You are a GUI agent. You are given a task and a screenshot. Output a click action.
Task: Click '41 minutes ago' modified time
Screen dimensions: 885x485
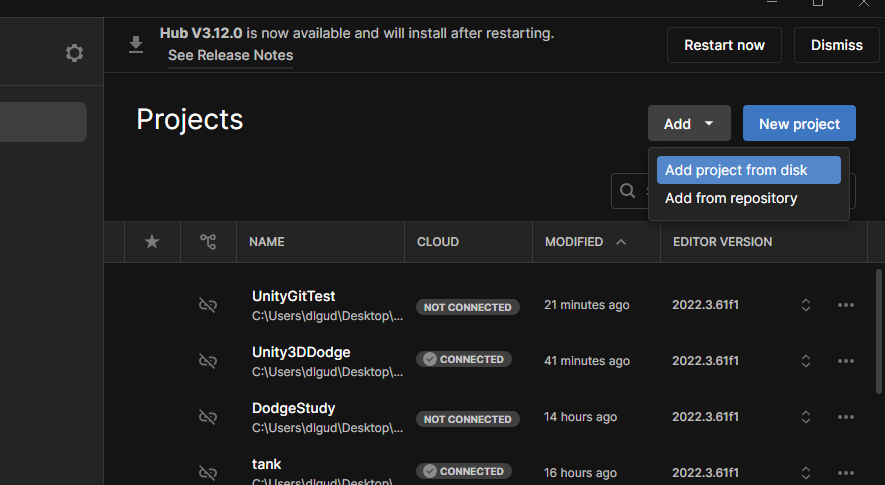[x=586, y=361]
